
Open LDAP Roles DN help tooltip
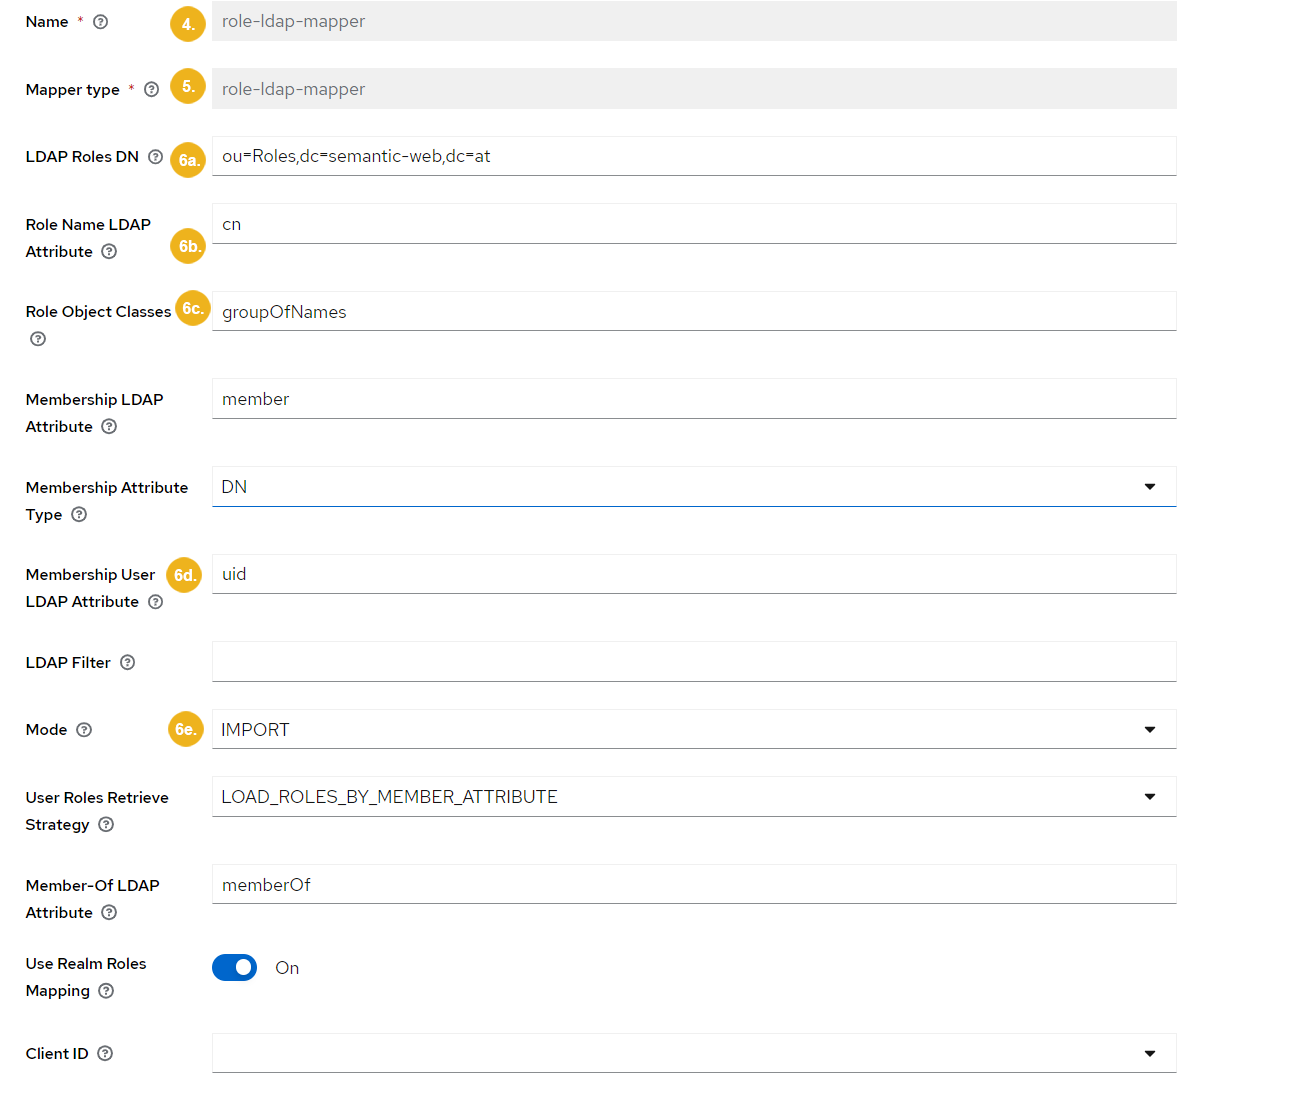[x=155, y=156]
